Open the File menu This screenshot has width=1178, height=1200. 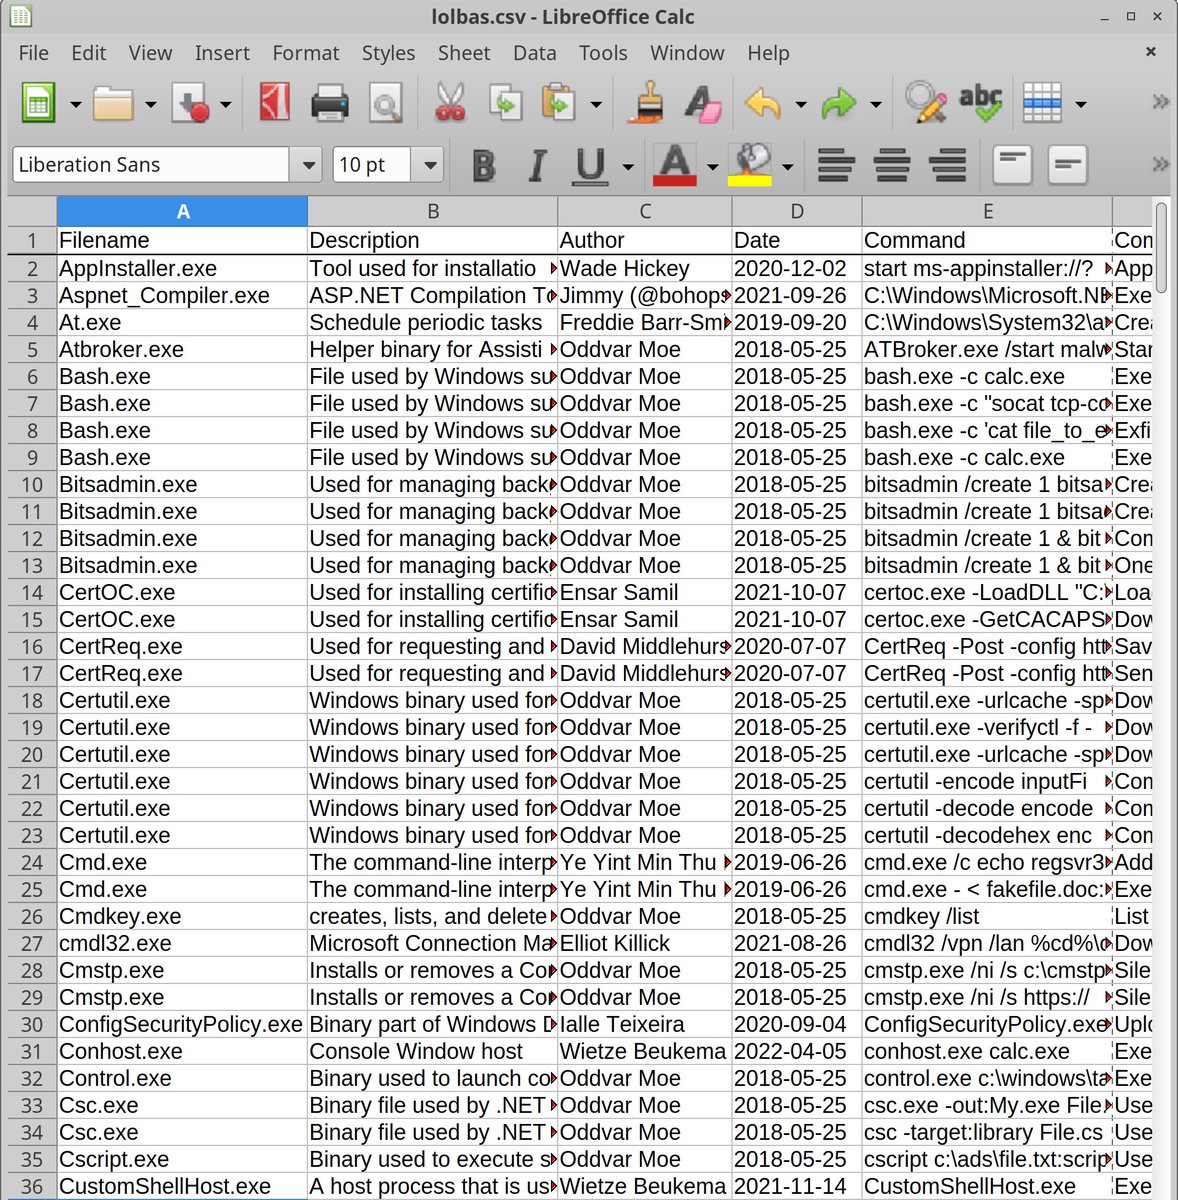(33, 53)
